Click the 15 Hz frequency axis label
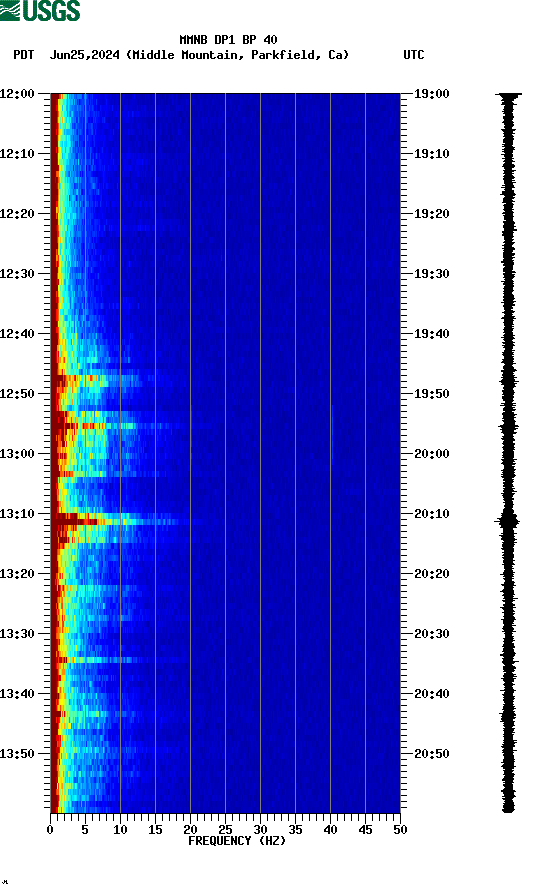Viewport: 552px width, 893px height. pos(155,830)
